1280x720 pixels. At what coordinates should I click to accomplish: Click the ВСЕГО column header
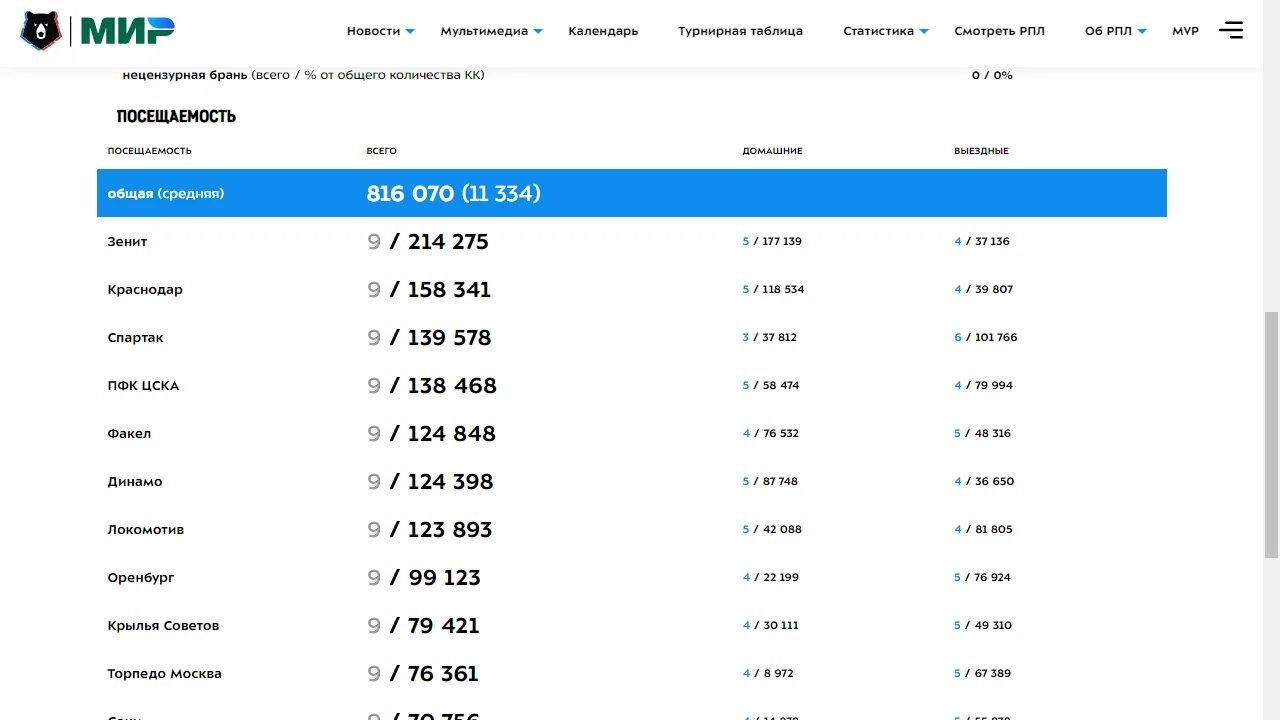381,151
